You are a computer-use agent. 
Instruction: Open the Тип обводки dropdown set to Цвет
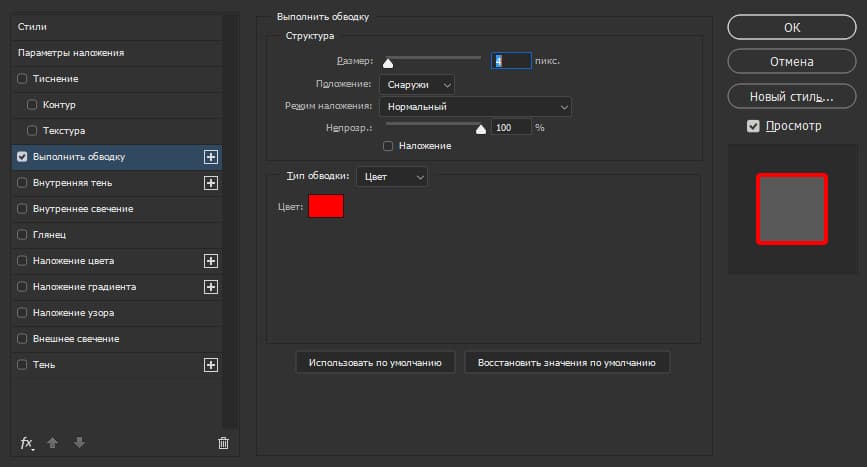point(392,177)
